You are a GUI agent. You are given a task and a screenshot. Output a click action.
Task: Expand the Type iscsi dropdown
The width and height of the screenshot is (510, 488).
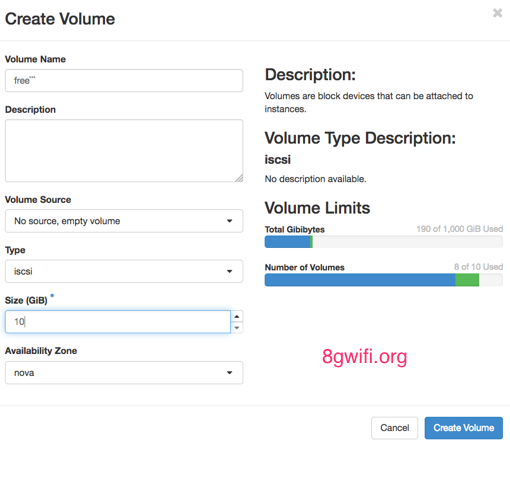coord(124,271)
